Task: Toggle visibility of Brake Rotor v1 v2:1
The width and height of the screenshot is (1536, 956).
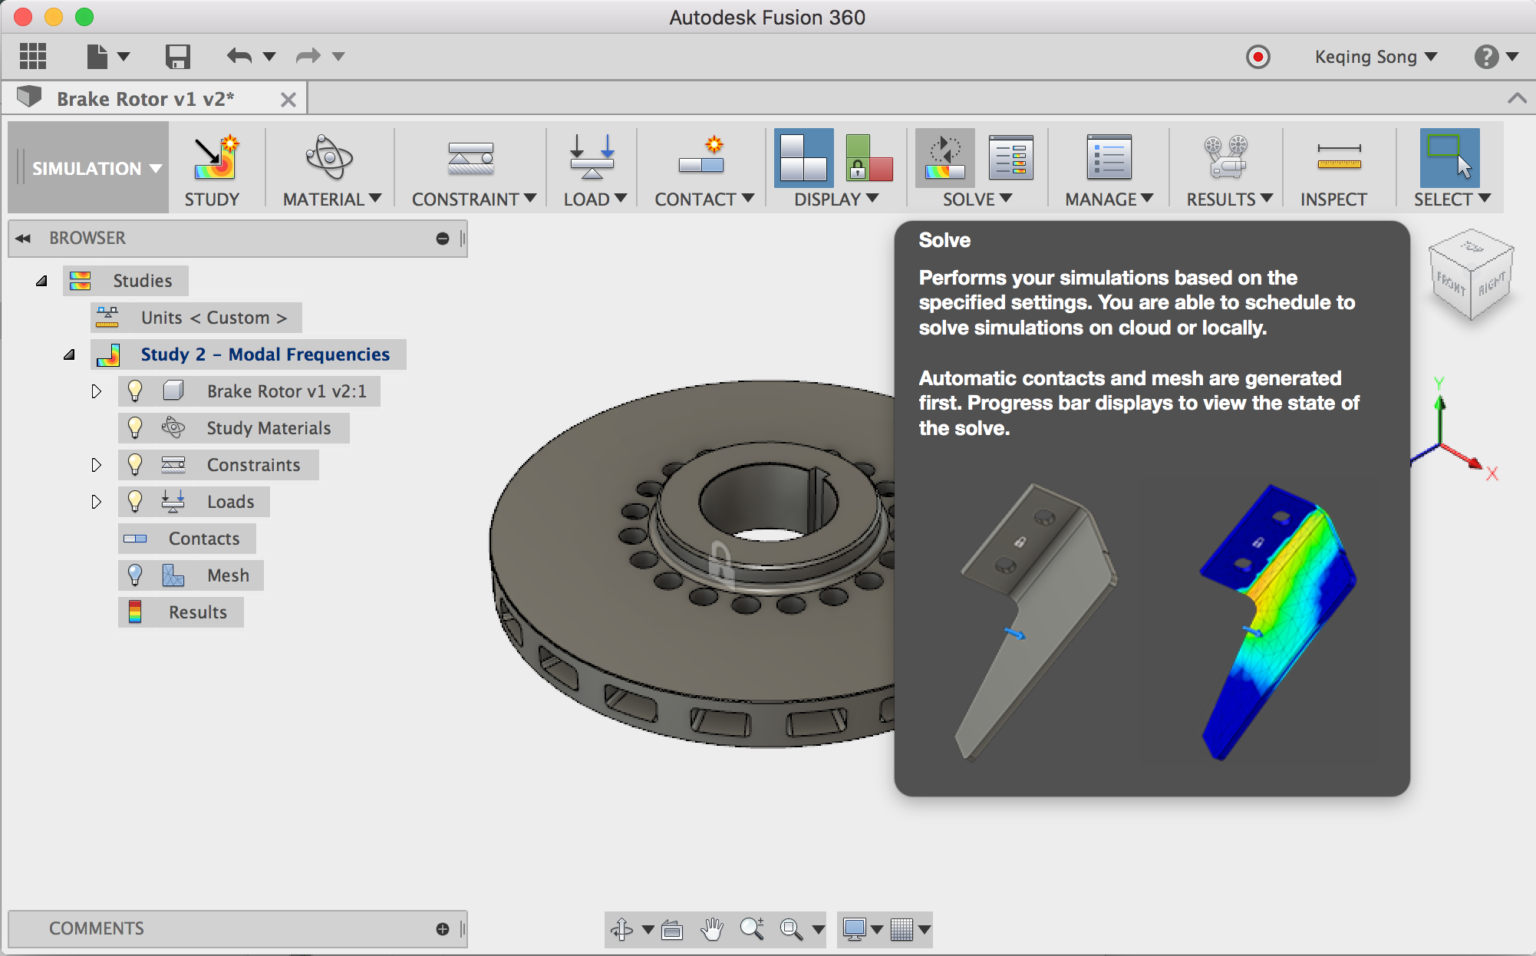Action: pyautogui.click(x=135, y=391)
